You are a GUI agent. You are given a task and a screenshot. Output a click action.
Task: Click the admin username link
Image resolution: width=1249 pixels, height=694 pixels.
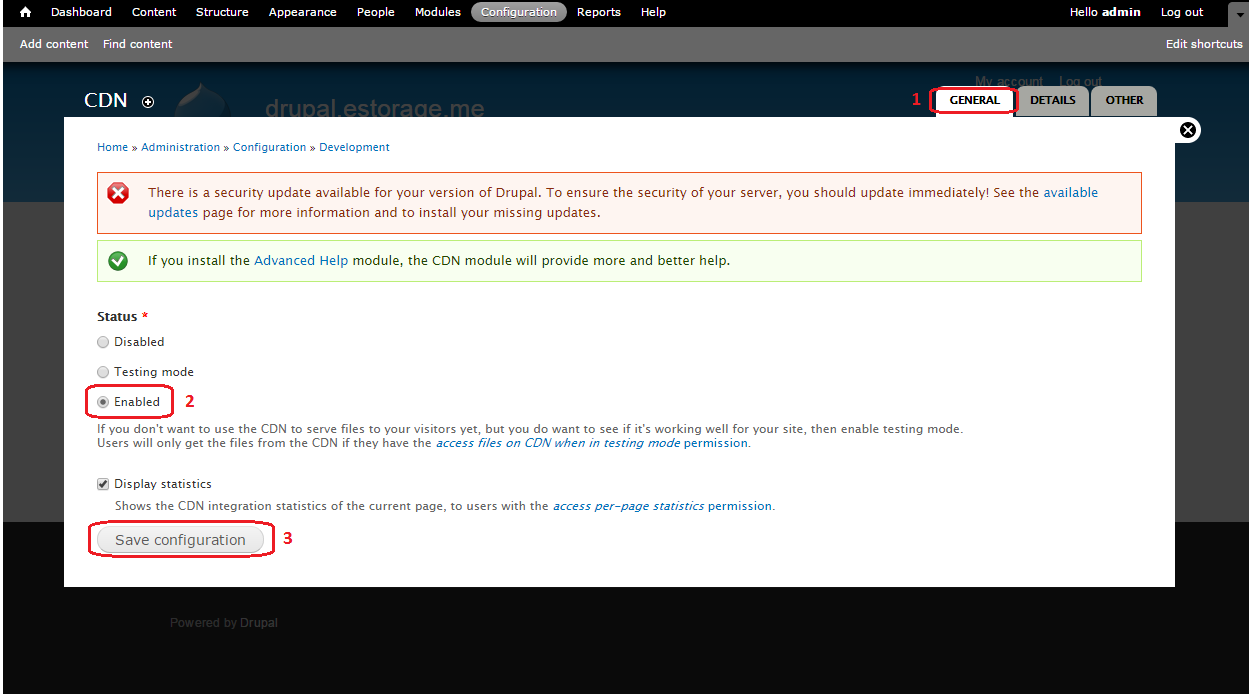click(1121, 12)
